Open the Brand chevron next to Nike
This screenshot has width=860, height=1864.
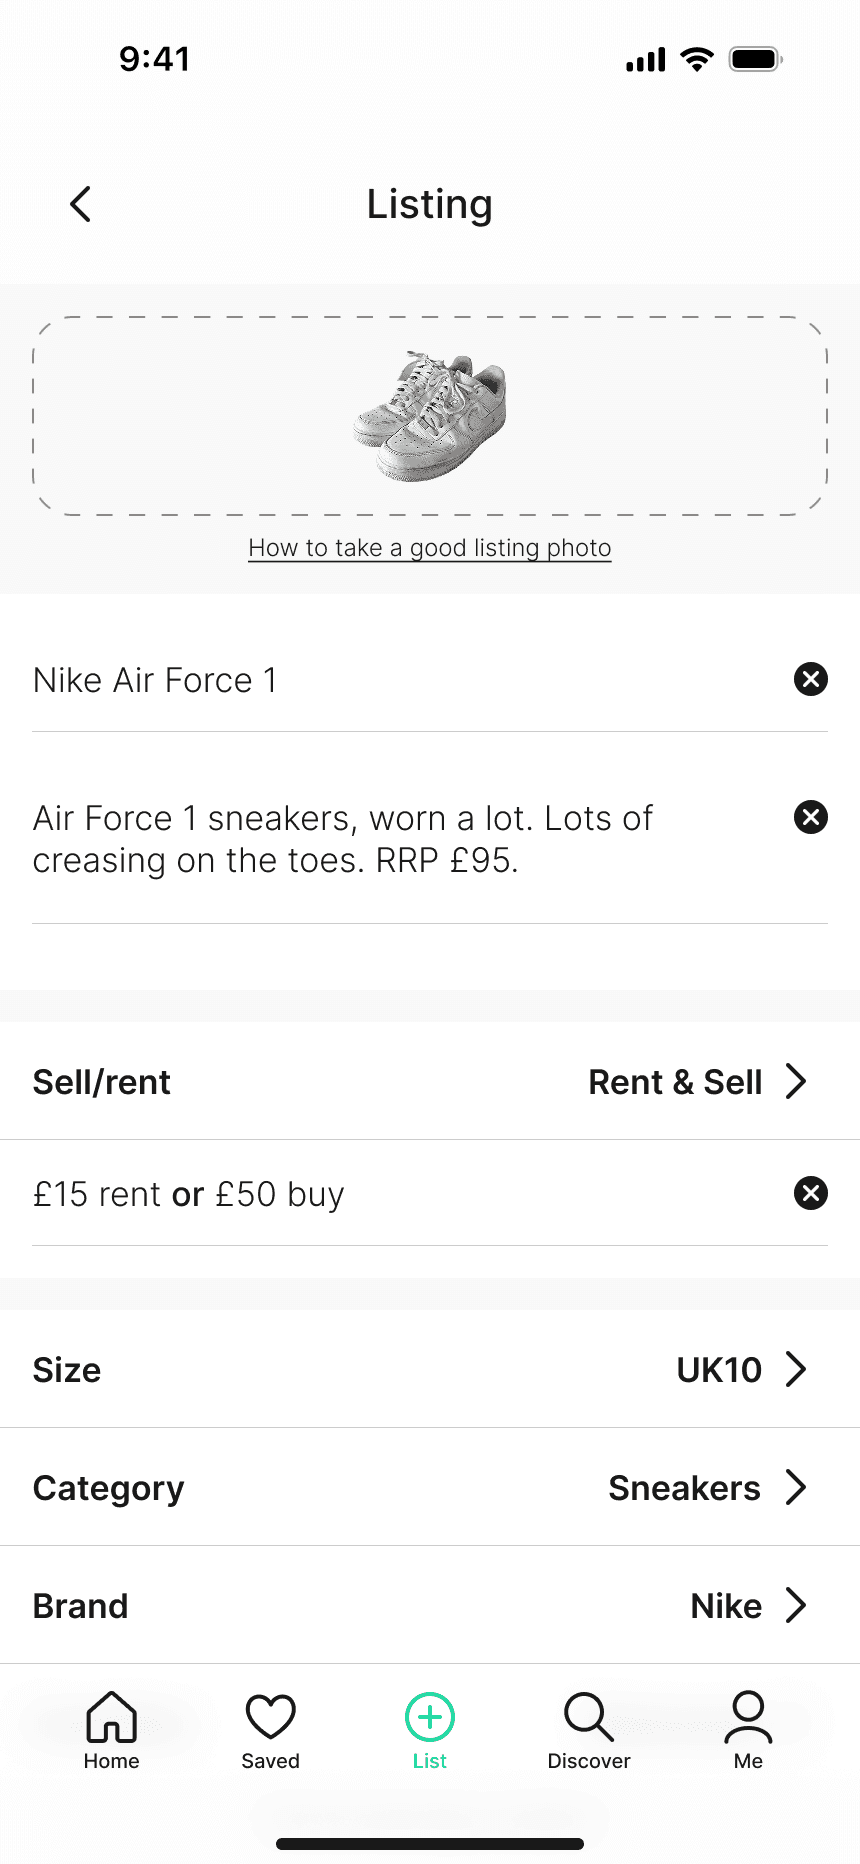pyautogui.click(x=796, y=1606)
